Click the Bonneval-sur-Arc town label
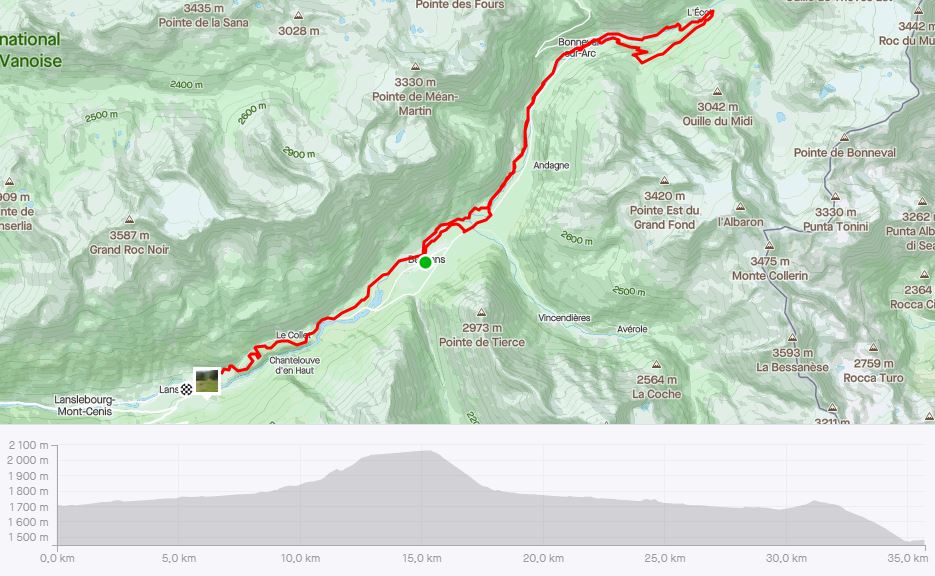Image resolution: width=935 pixels, height=576 pixels. point(578,48)
